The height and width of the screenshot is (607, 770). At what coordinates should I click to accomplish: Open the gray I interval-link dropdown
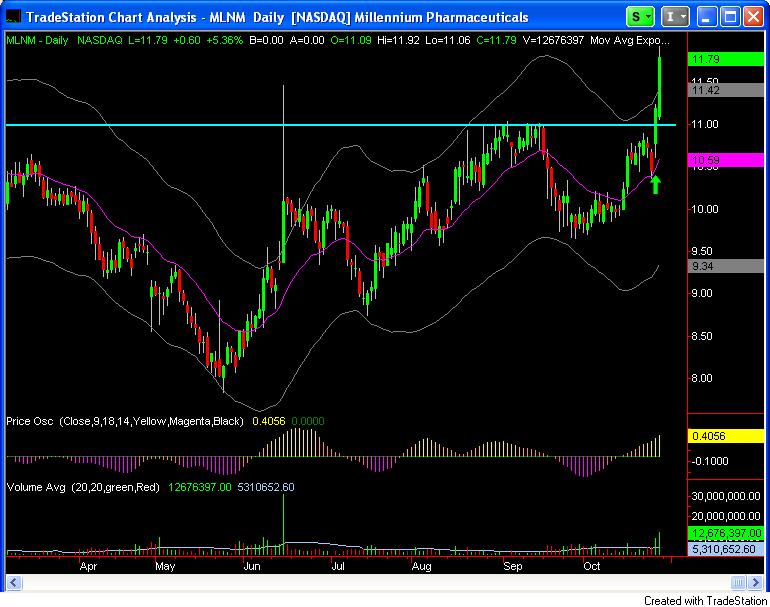pos(674,17)
